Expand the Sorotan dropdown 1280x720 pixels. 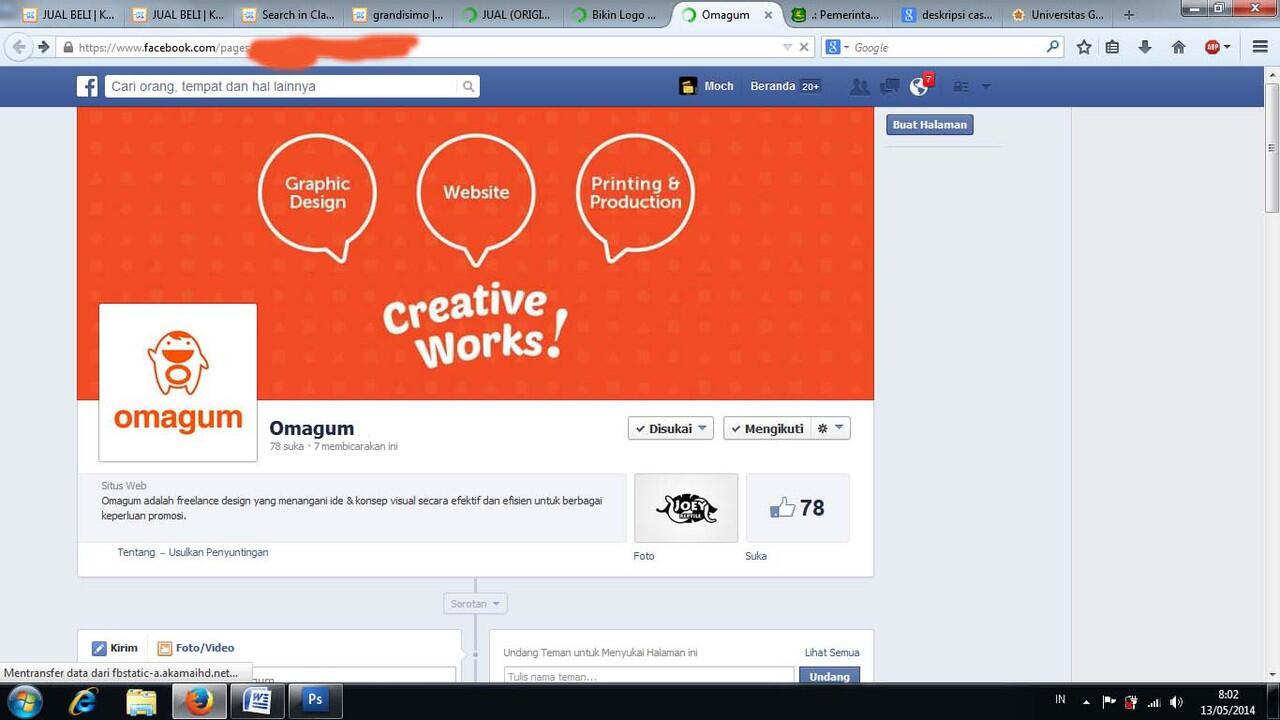coord(475,604)
